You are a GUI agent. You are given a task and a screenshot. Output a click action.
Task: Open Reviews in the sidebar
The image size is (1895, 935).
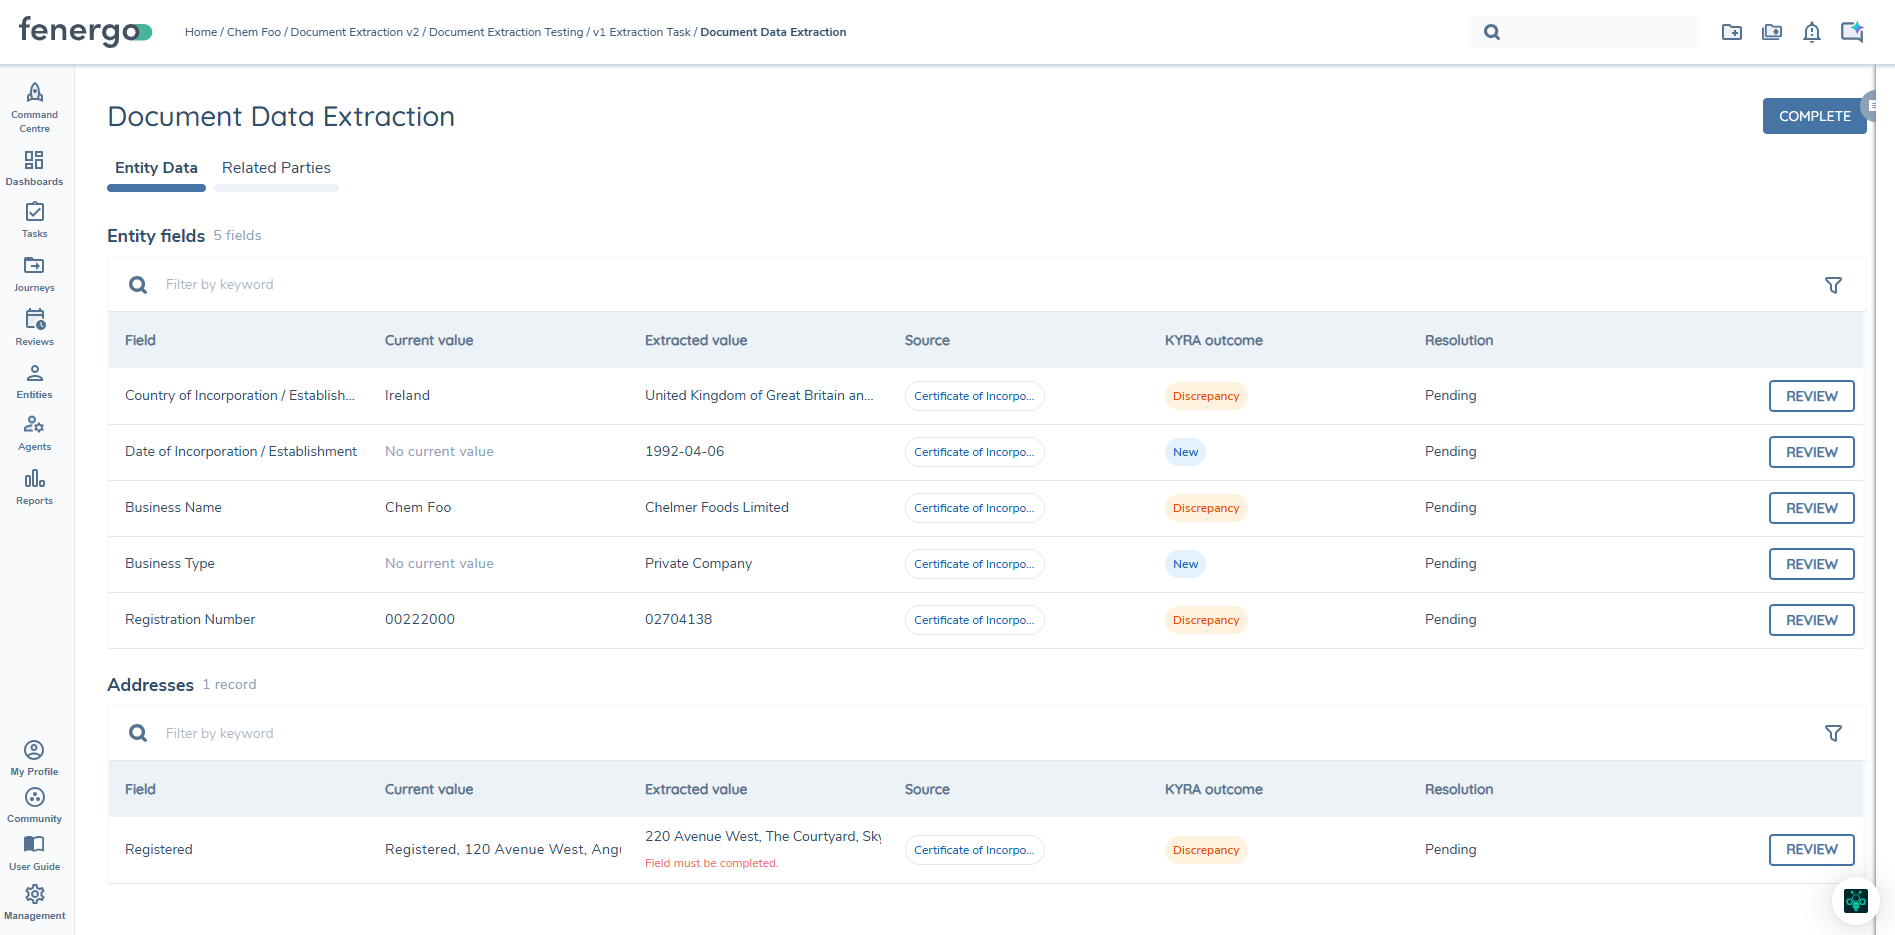coord(35,327)
